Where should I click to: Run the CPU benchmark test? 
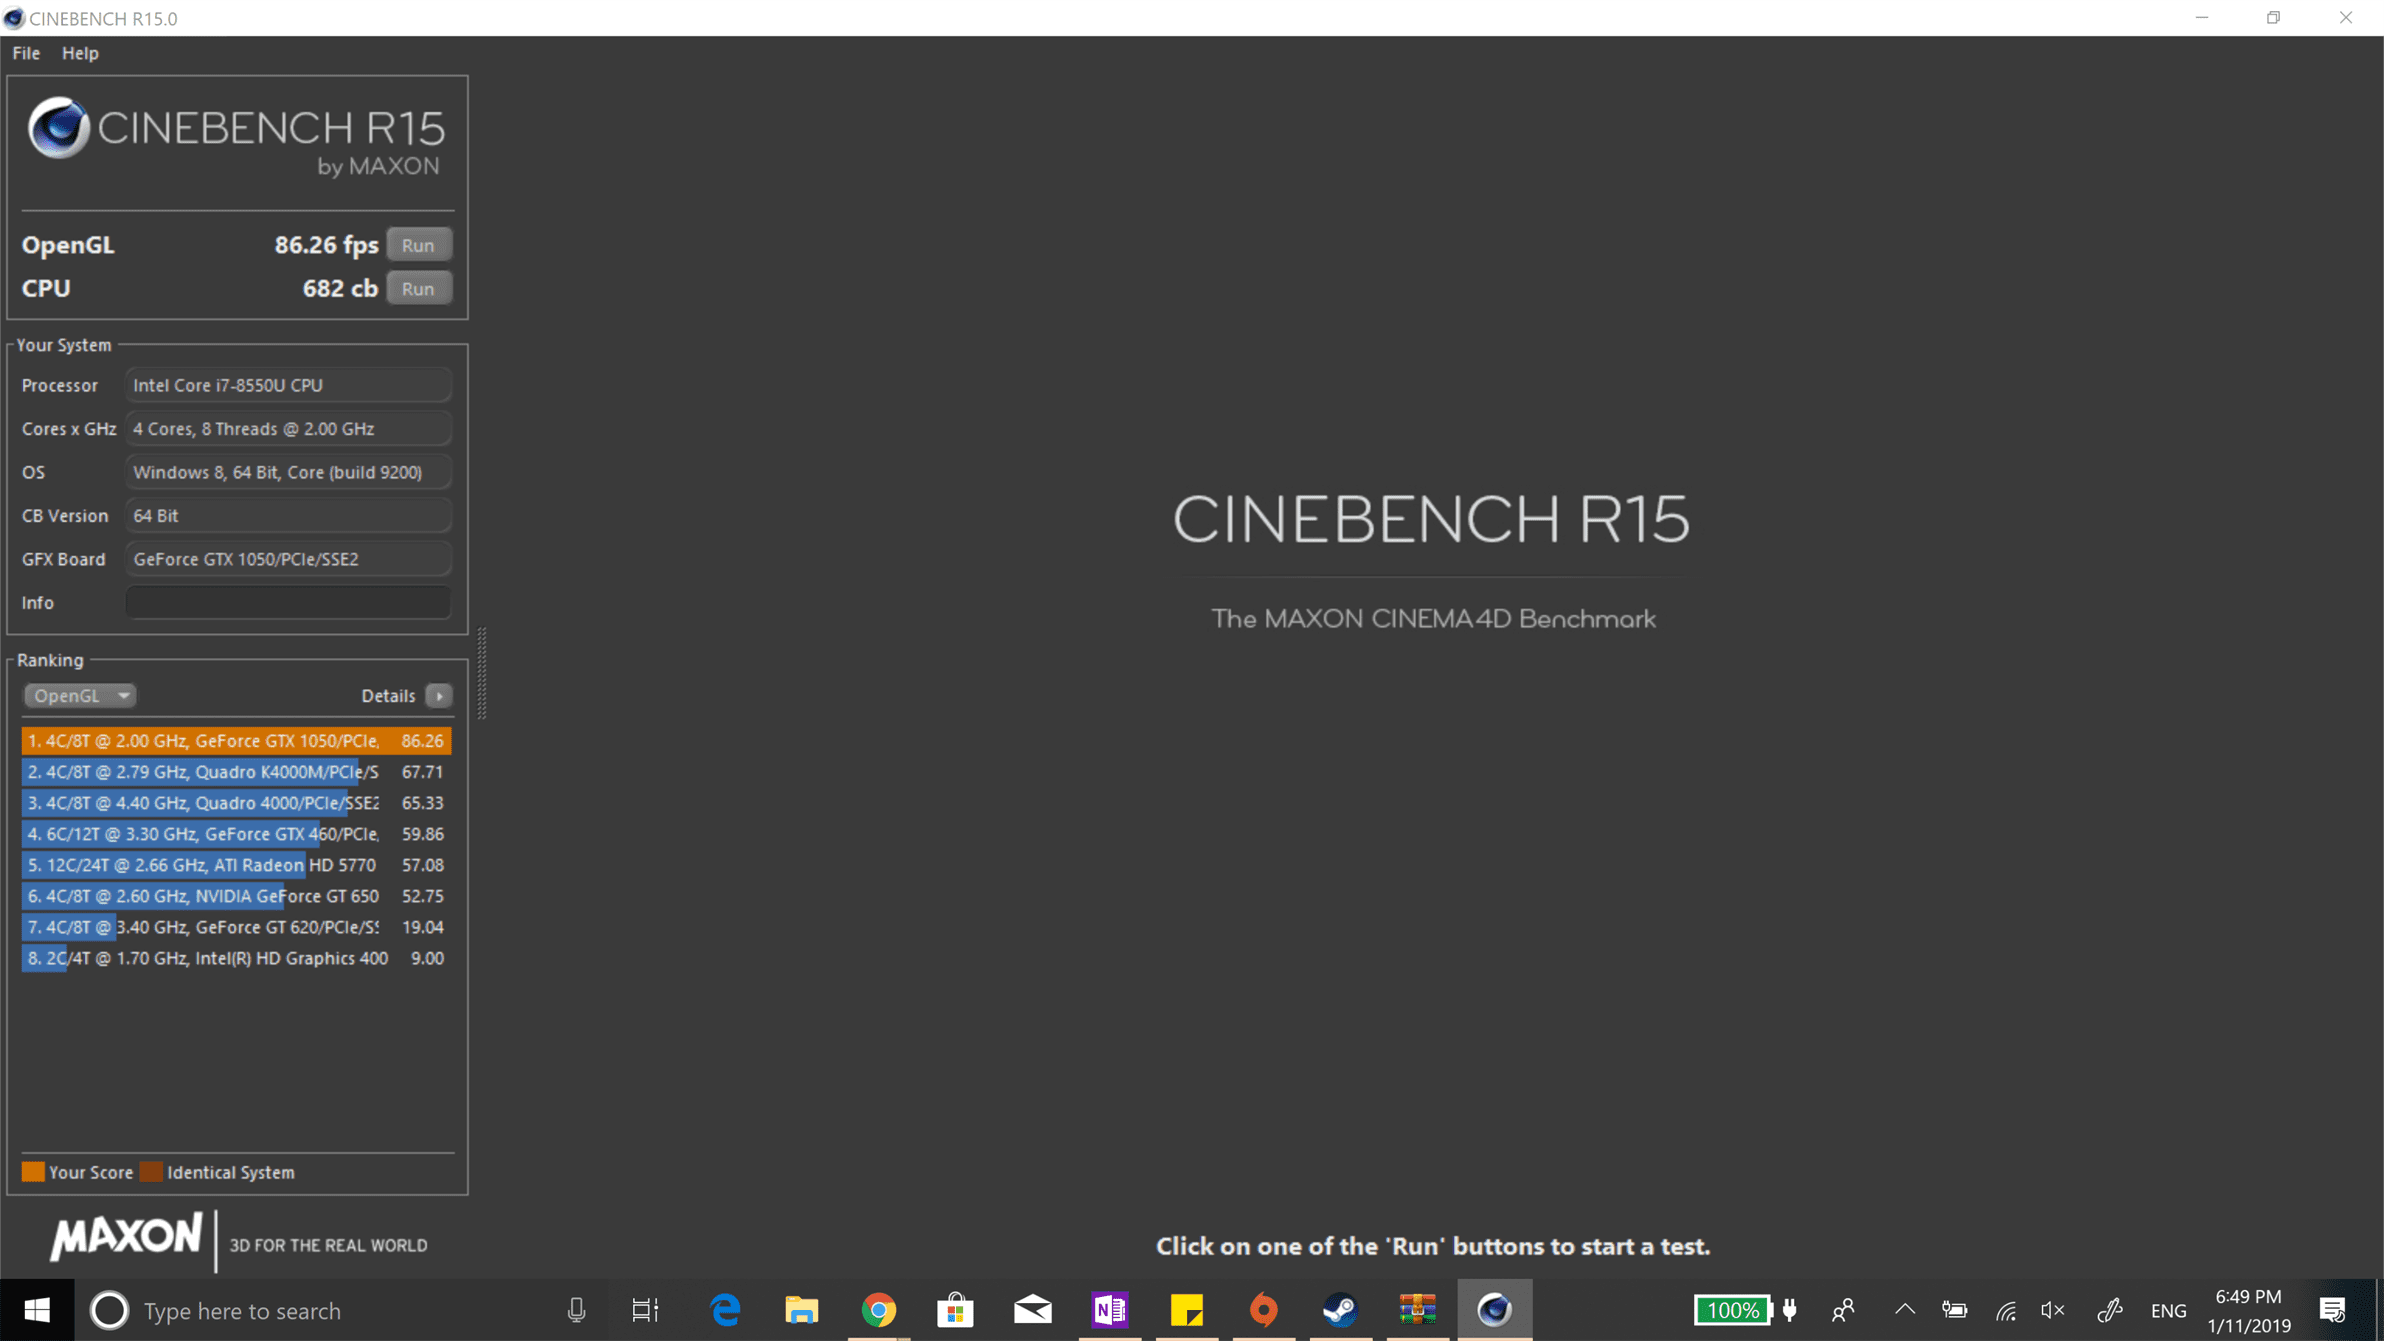pyautogui.click(x=418, y=289)
